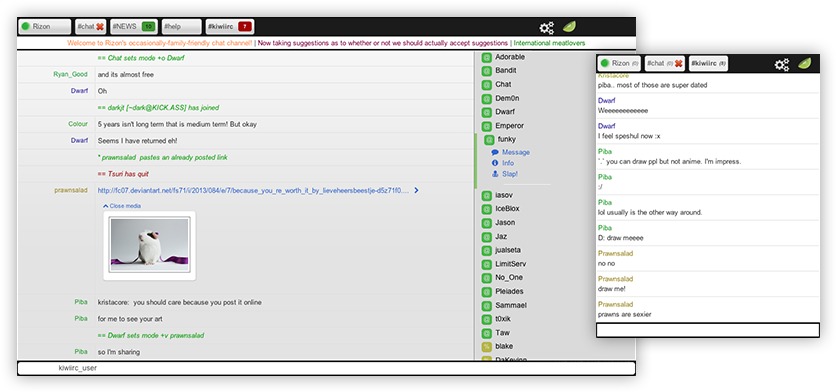Viewport: 836px width, 392px height.
Task: Click Dwarf nick above 'Weeeeeeeeeeeee' in small window
Action: tap(607, 101)
